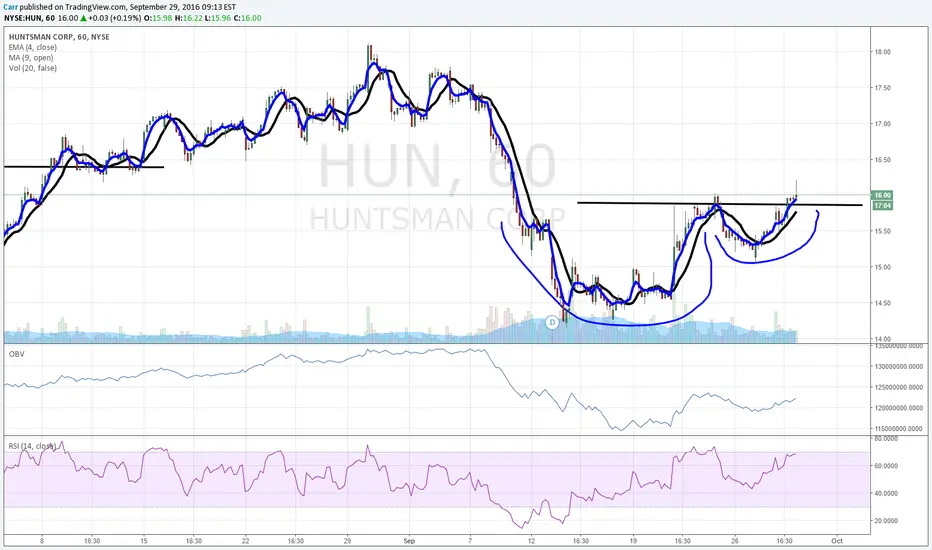Click the '16.50' price axis label
The height and width of the screenshot is (550, 932).
coord(883,160)
